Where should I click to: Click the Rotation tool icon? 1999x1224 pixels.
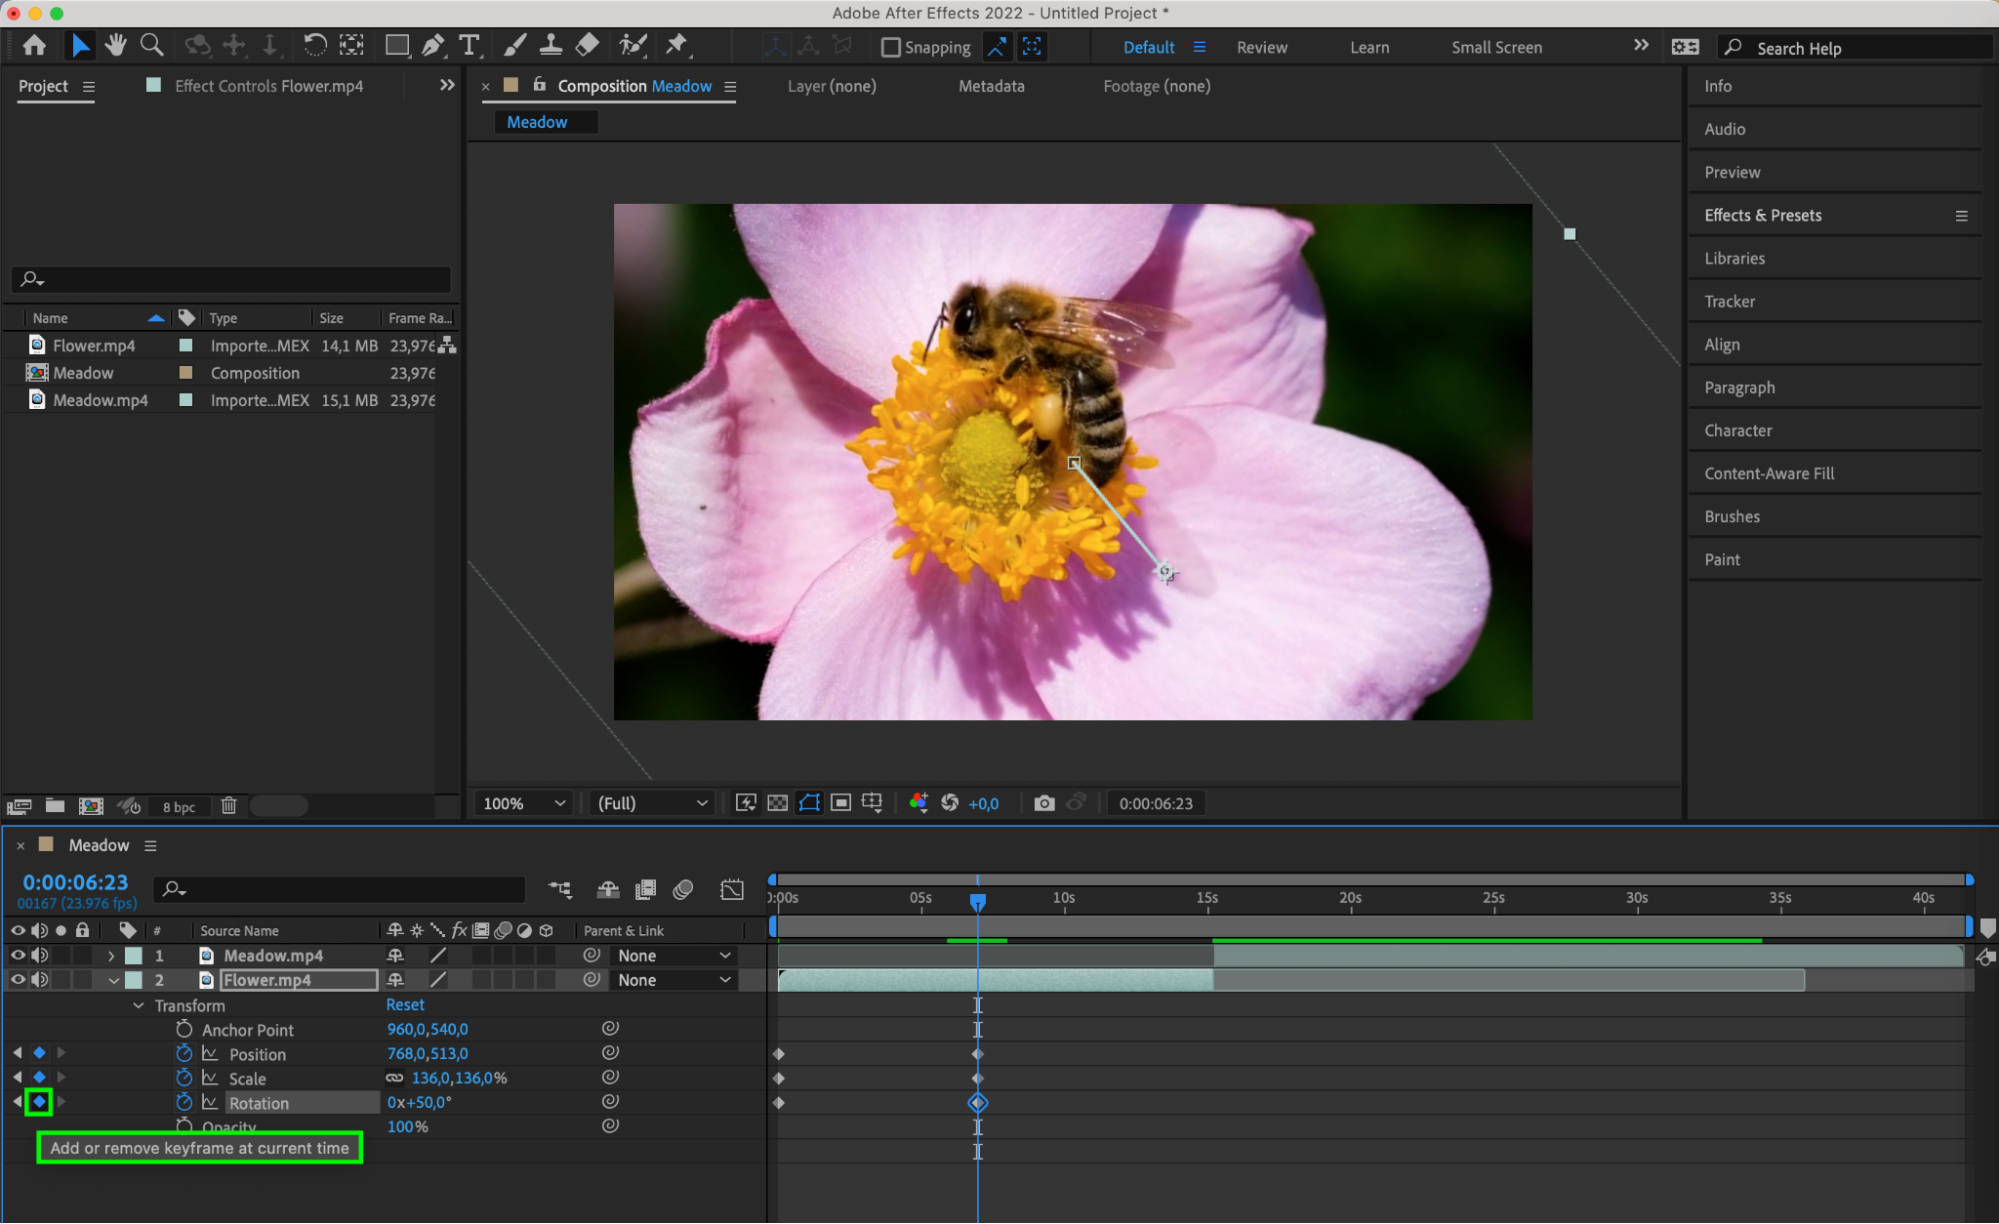click(x=314, y=45)
